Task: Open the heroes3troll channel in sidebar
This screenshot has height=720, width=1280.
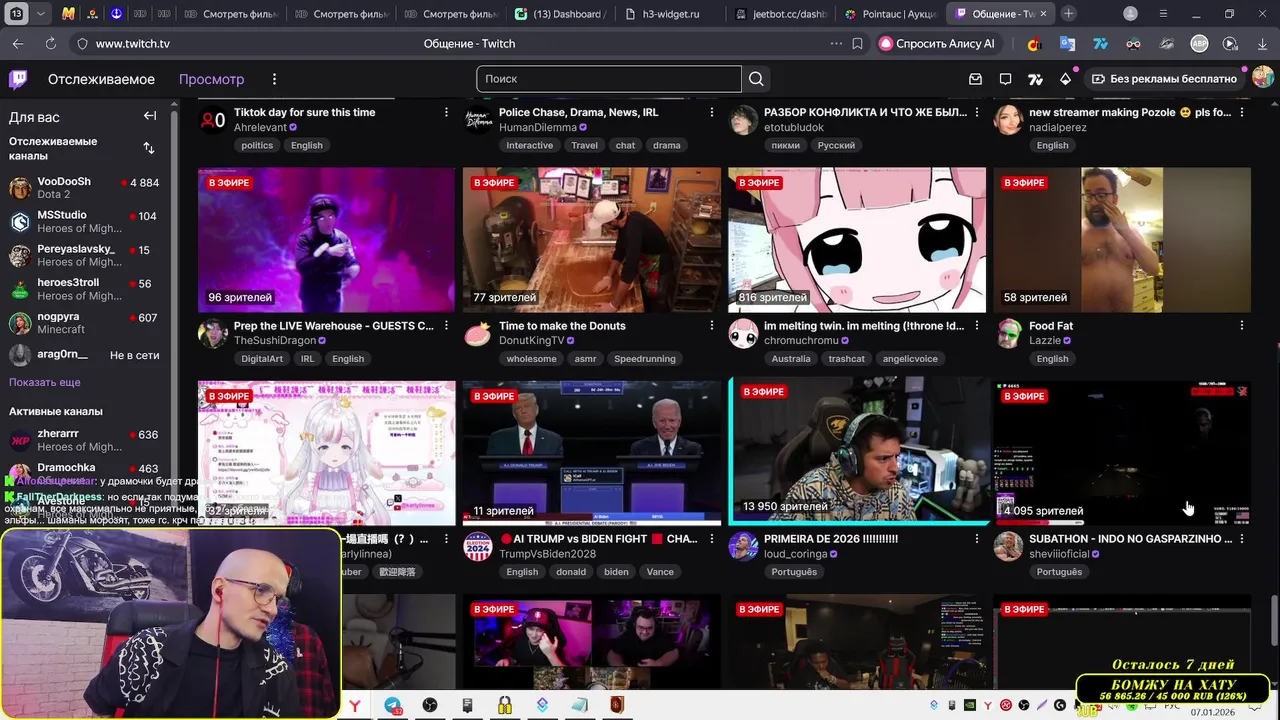Action: pos(86,289)
